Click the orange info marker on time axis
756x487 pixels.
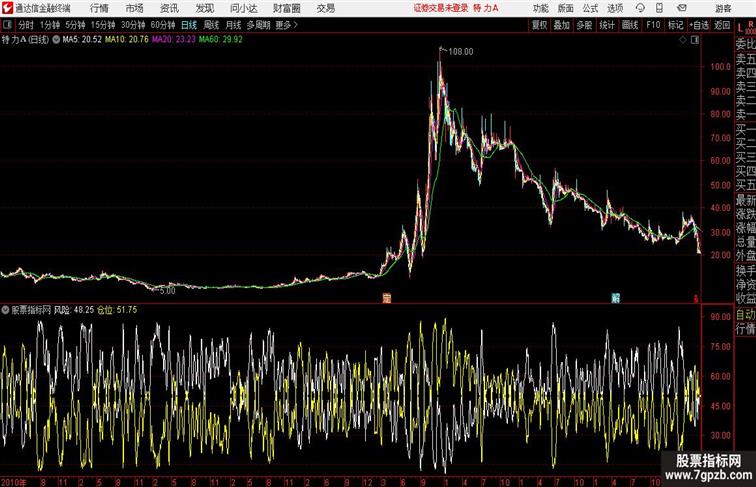pos(387,298)
